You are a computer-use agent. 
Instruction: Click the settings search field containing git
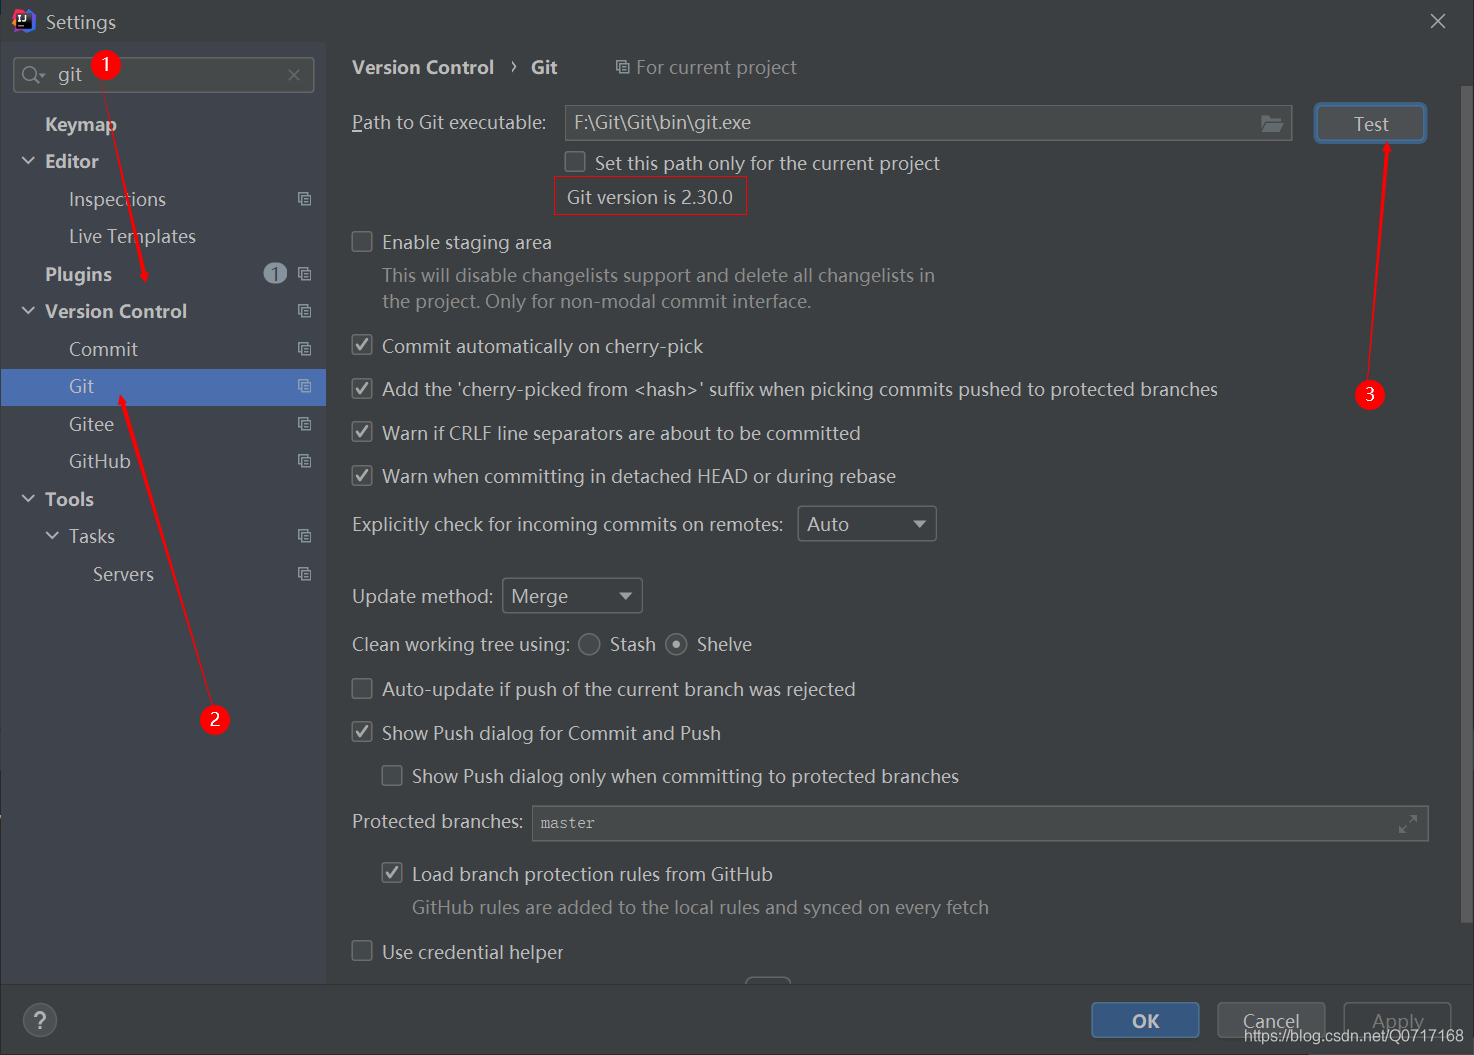[164, 75]
